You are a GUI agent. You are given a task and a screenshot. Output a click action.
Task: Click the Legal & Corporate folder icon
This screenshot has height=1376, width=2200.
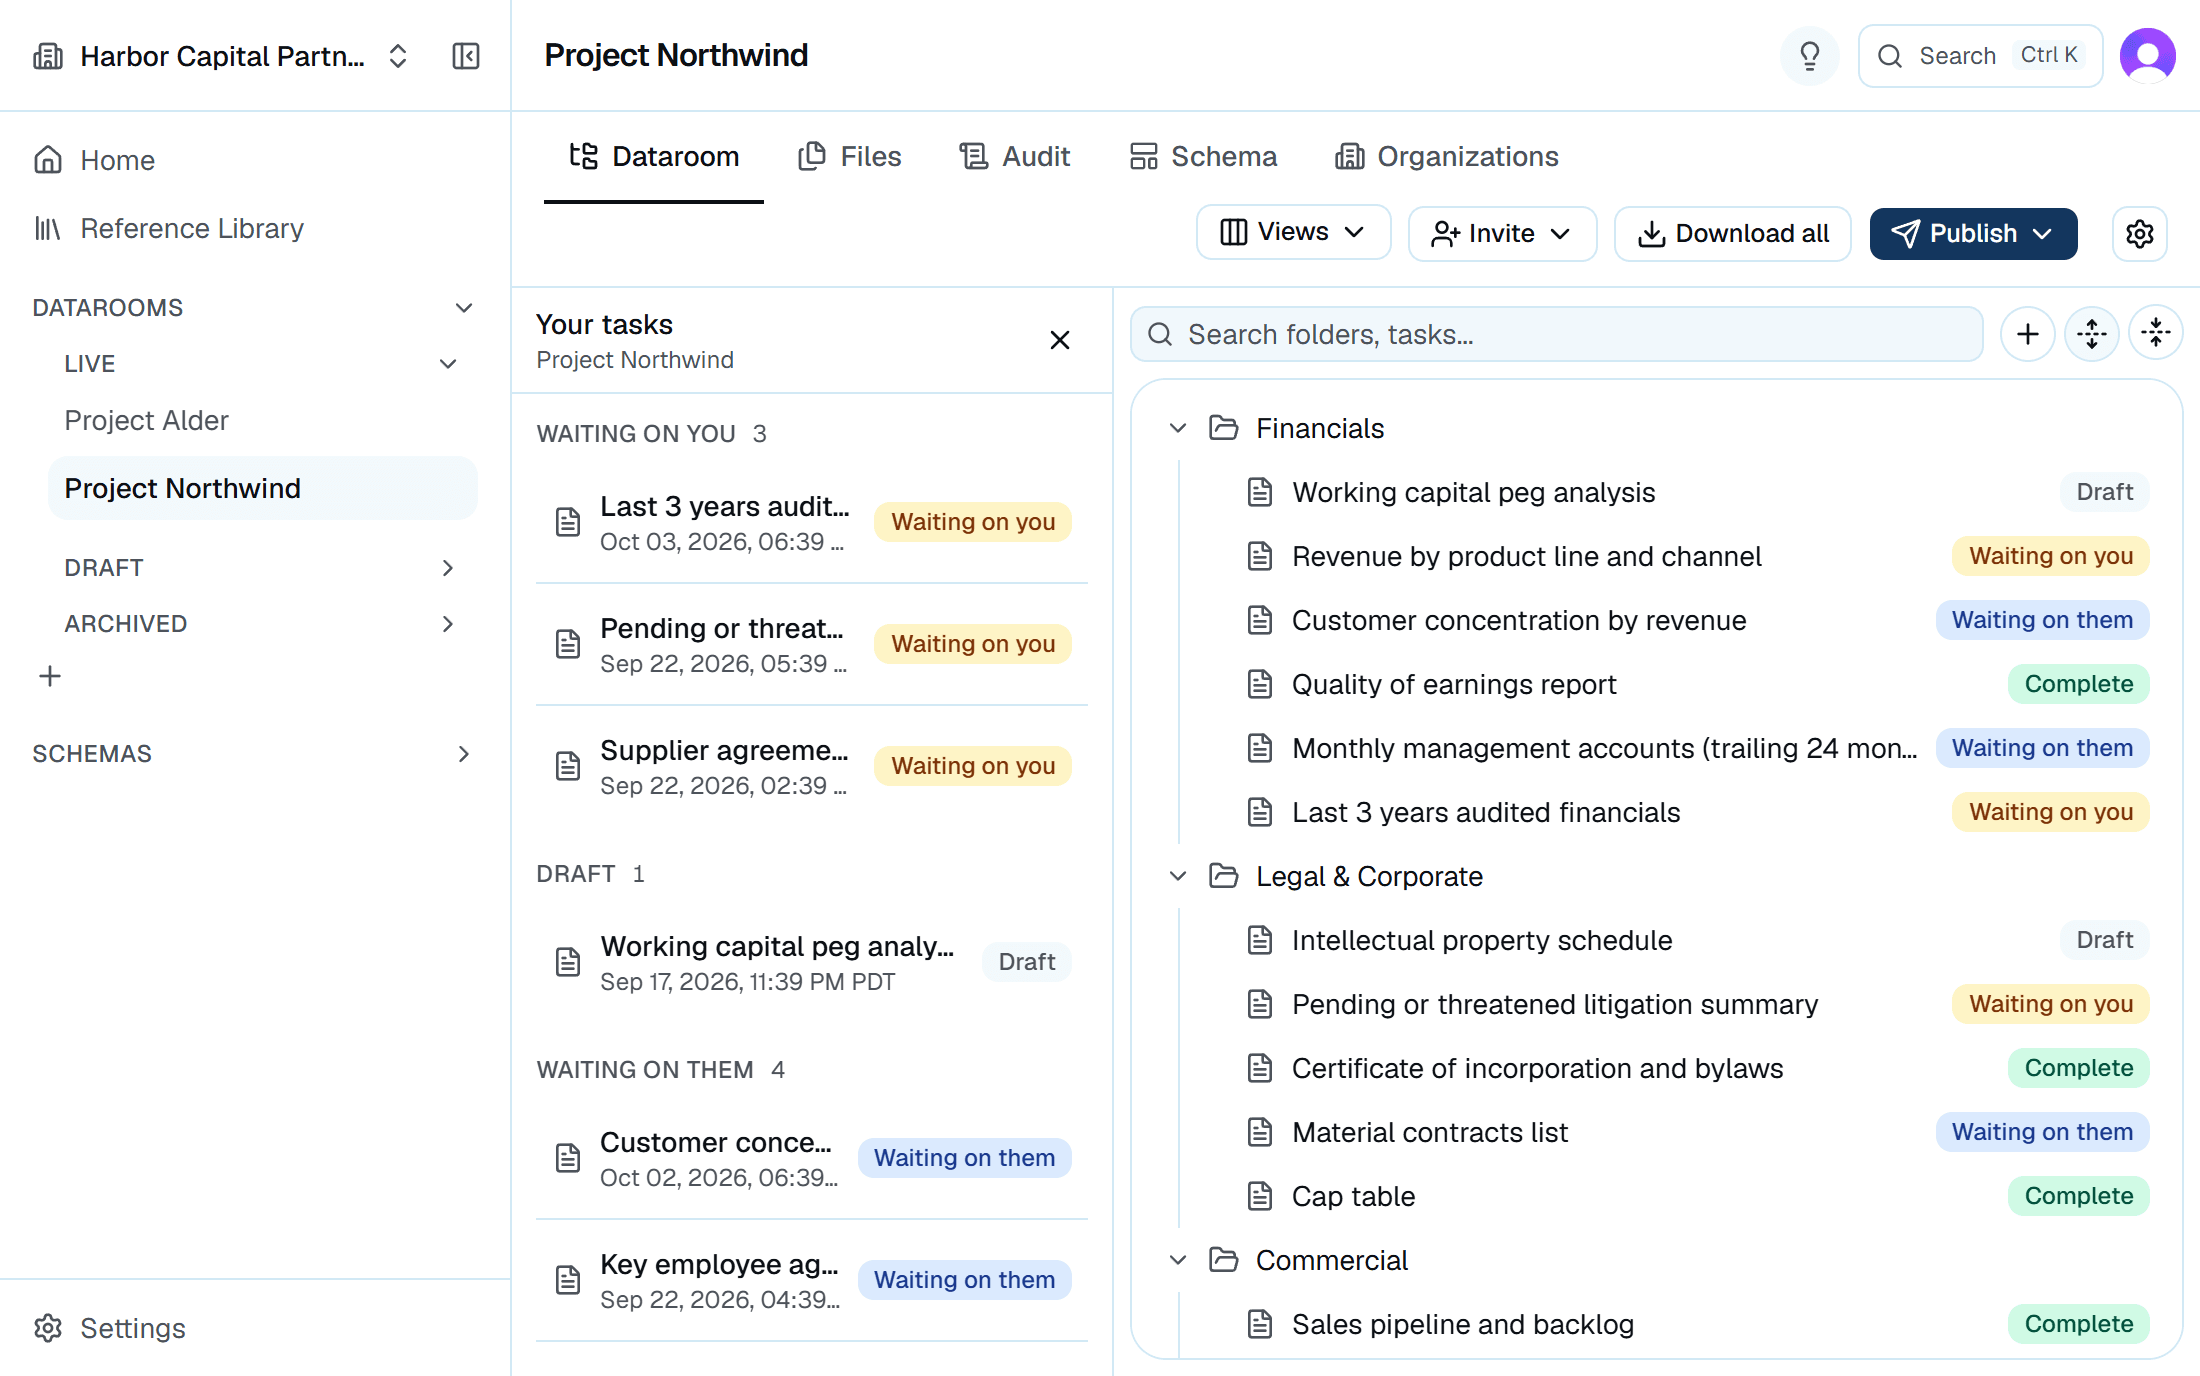[x=1223, y=876]
